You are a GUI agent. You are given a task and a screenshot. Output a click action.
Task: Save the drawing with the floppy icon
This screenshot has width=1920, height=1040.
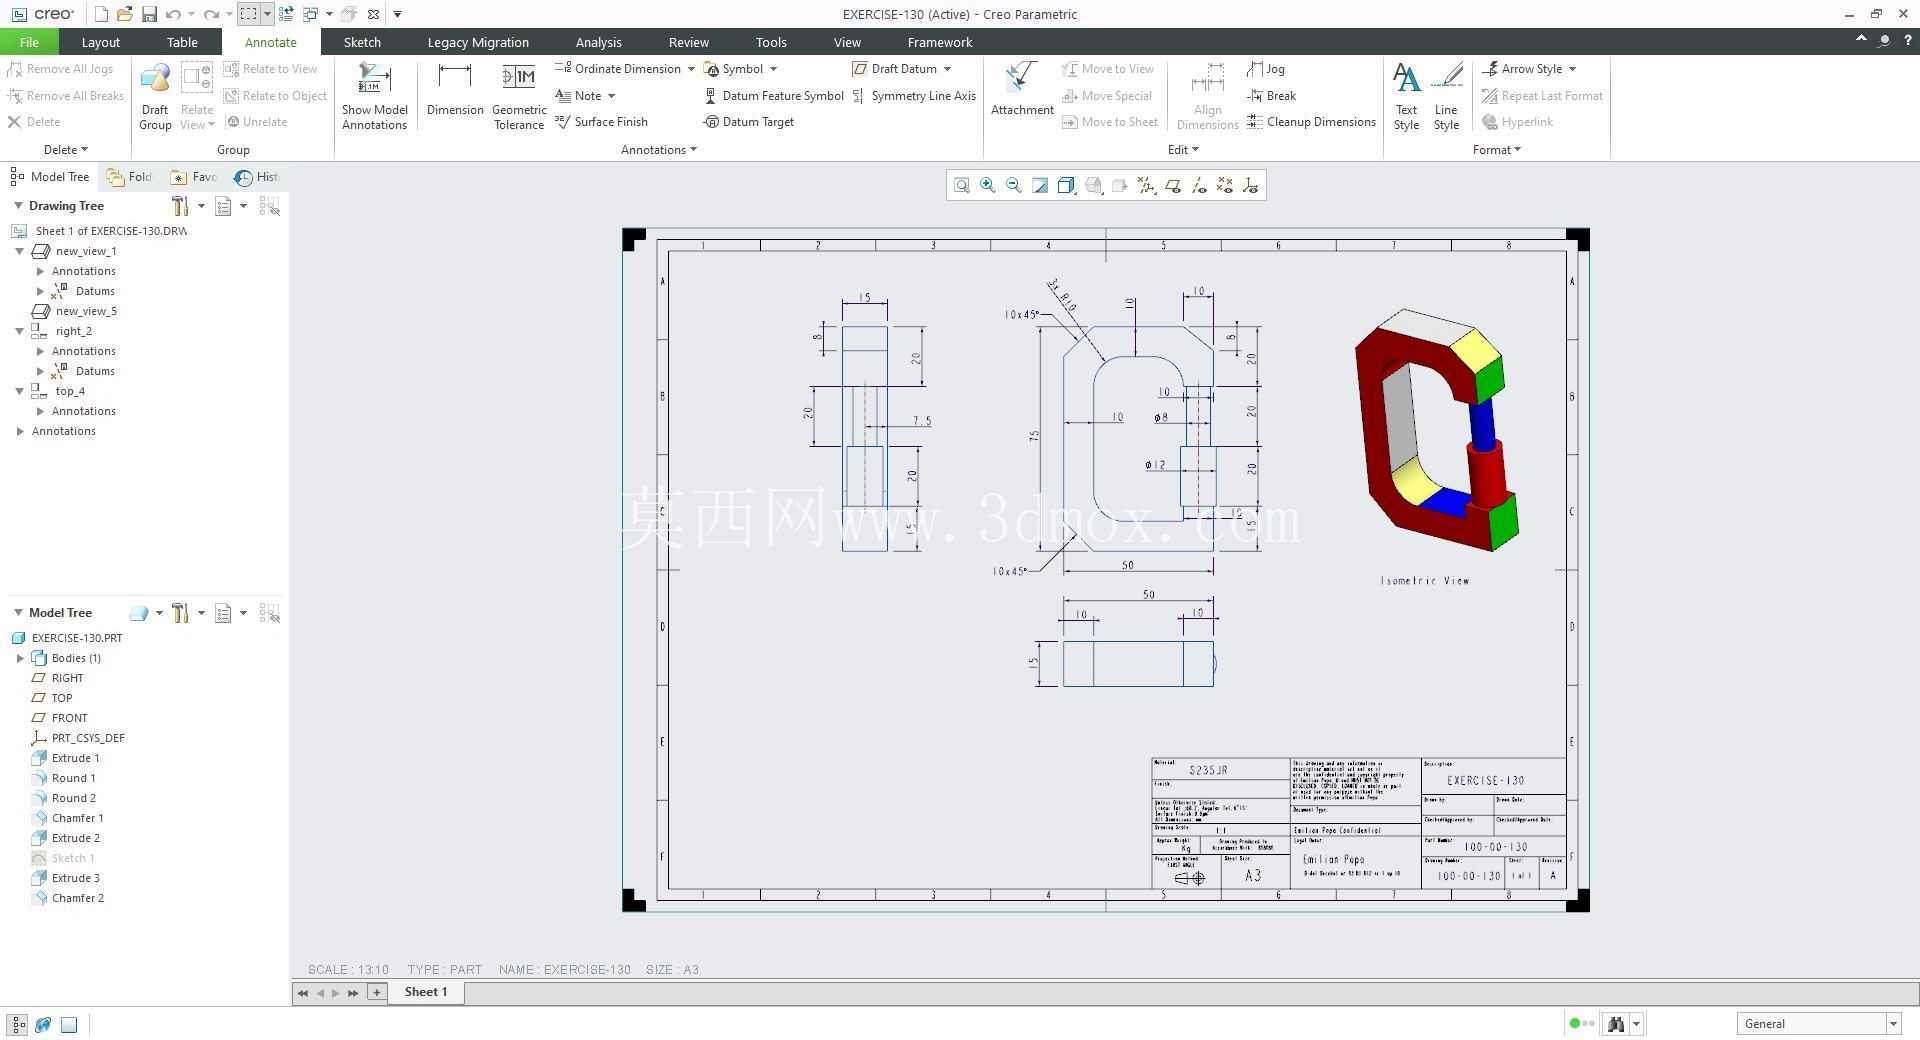(149, 14)
